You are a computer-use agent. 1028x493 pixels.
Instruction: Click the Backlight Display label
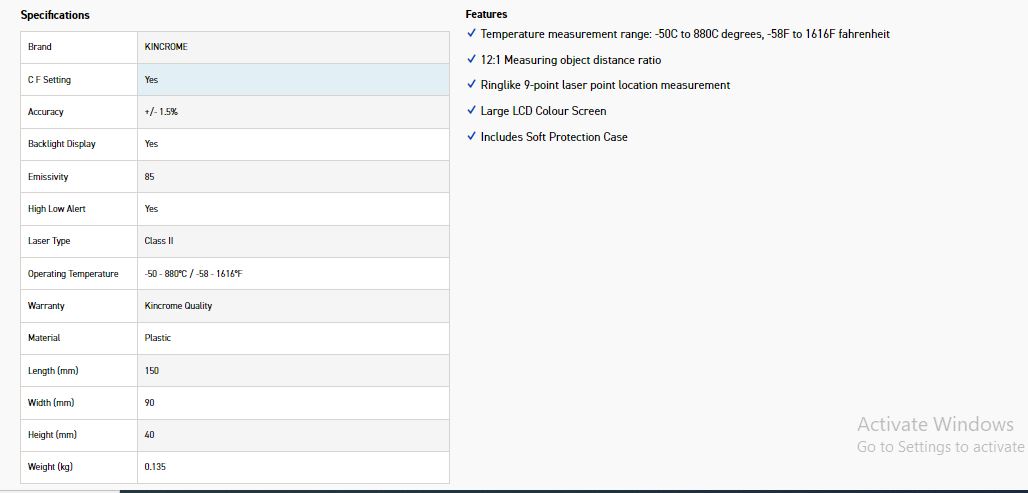pos(62,144)
